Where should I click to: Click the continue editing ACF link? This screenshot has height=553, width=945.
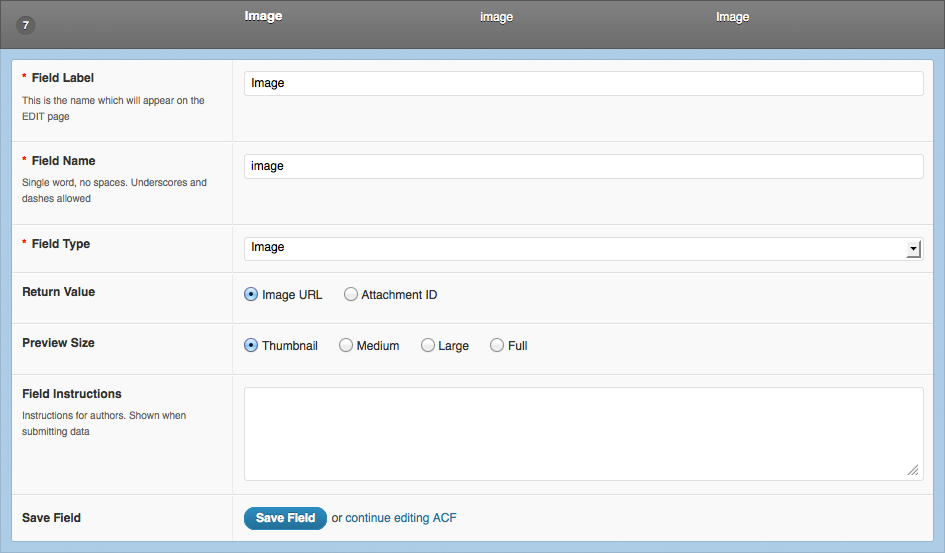point(401,518)
